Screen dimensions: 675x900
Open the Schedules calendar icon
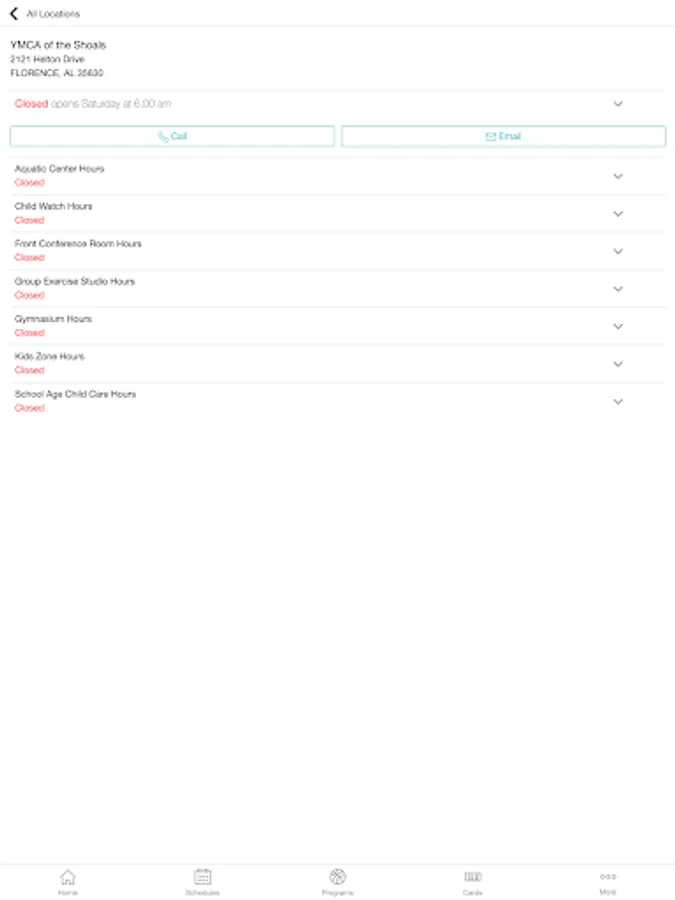203,876
